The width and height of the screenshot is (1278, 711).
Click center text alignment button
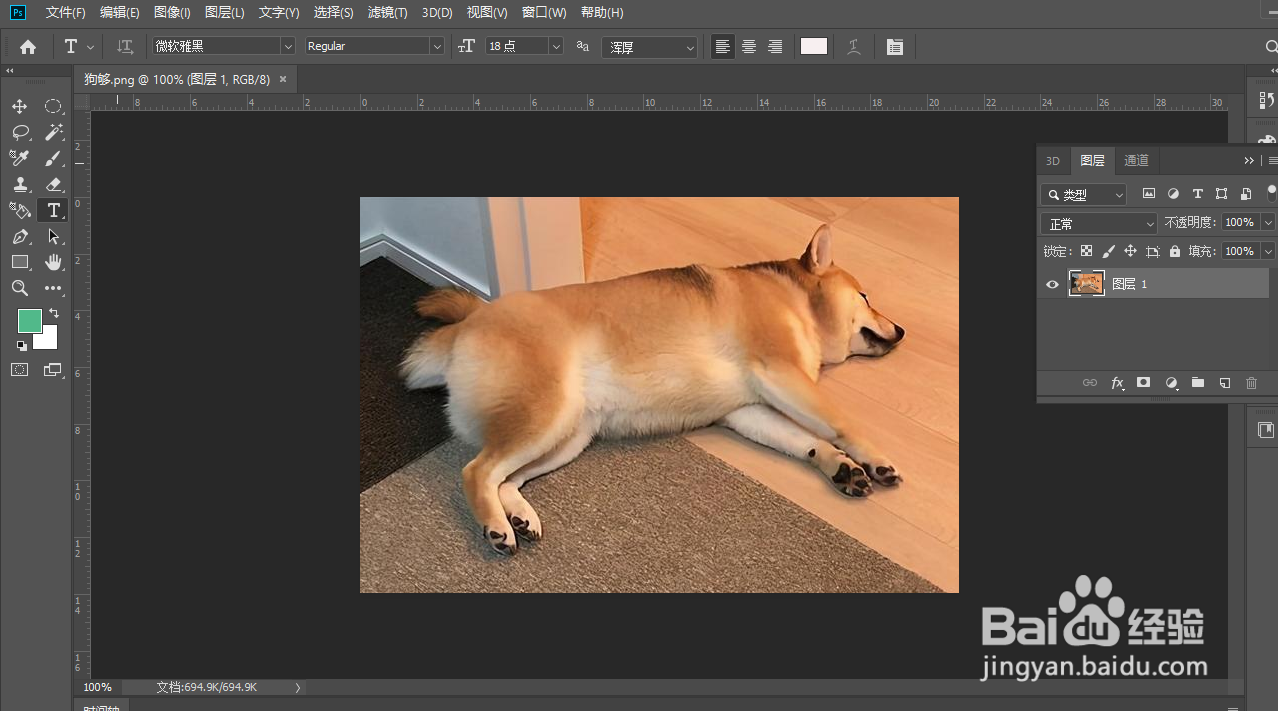[x=749, y=47]
